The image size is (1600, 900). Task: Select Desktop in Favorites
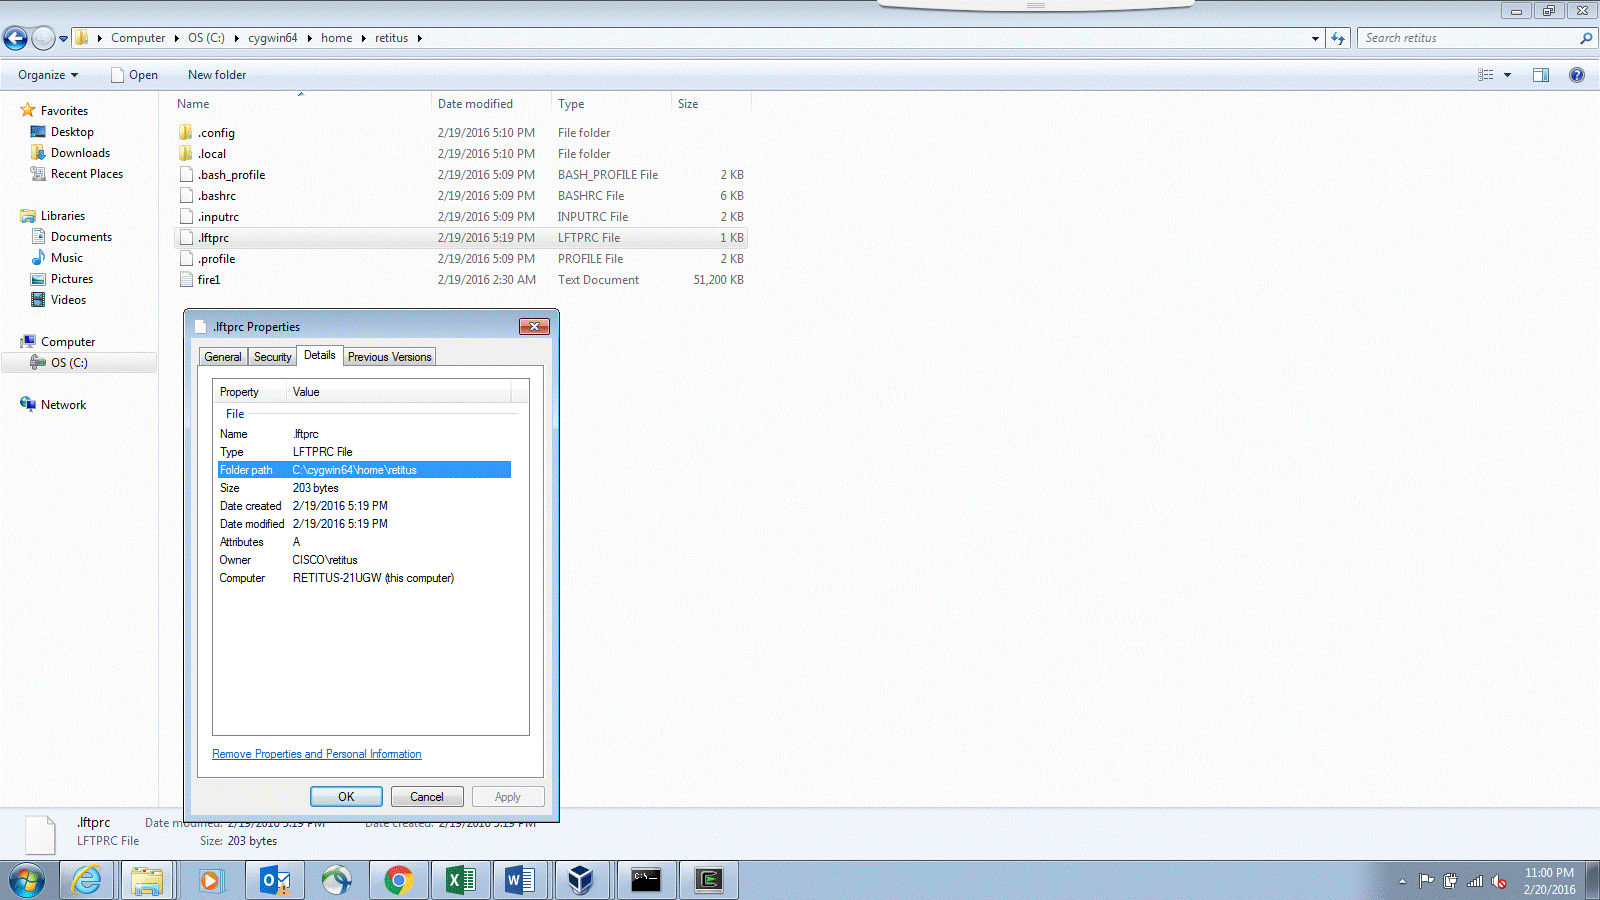pos(72,132)
